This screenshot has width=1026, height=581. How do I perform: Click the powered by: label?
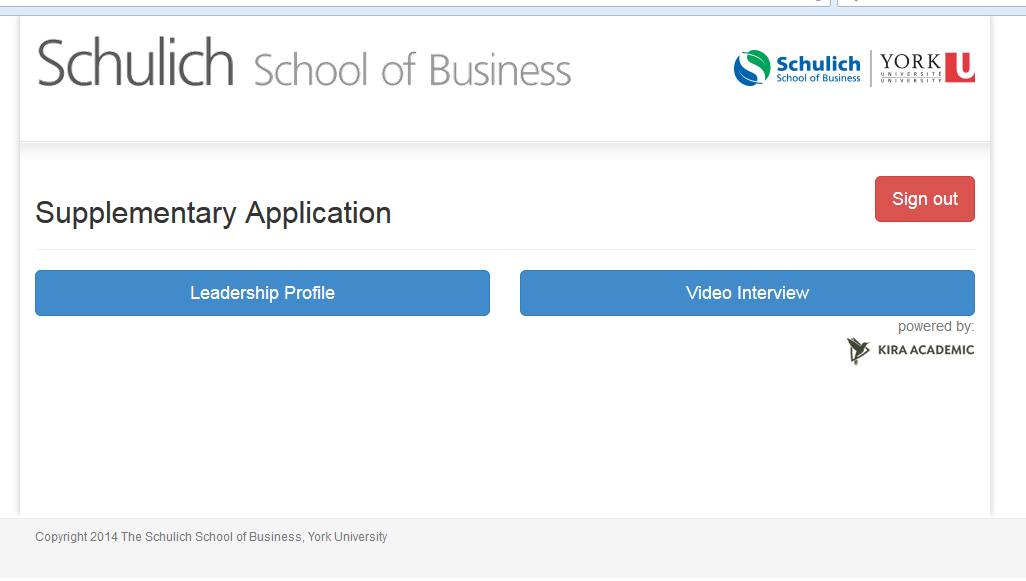[936, 326]
